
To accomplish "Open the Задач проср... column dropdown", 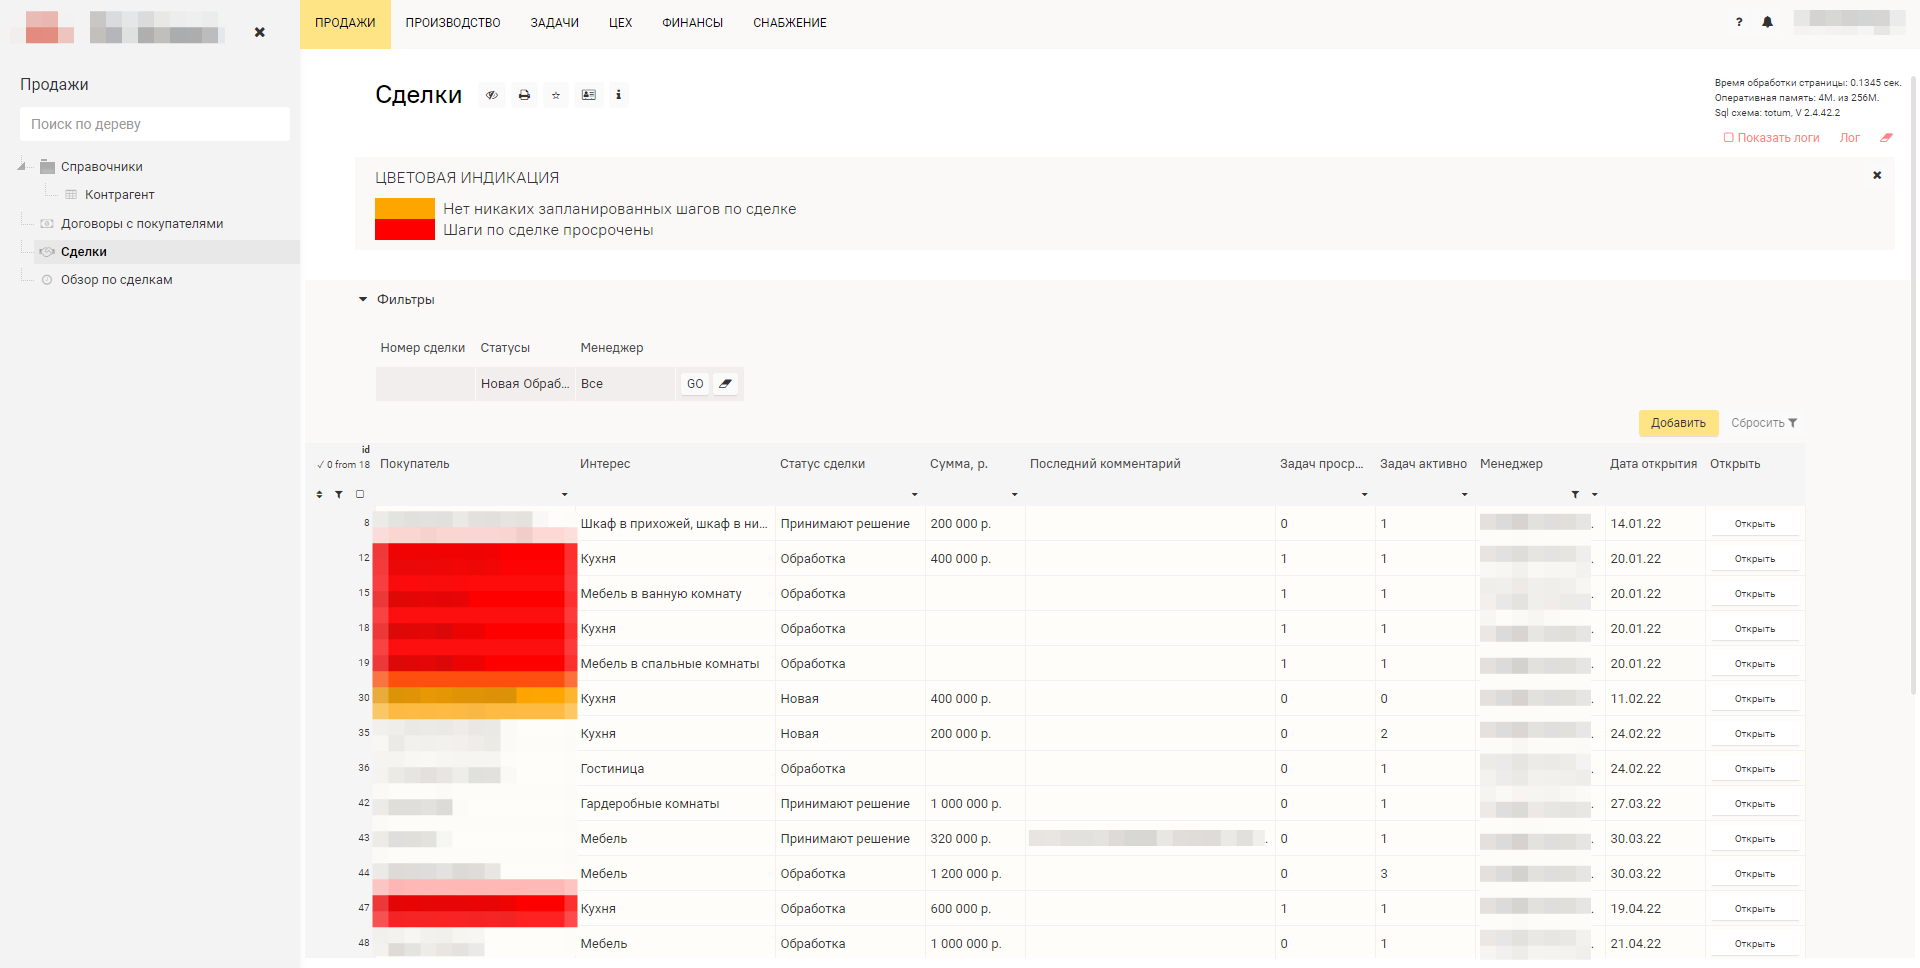I will coord(1364,494).
